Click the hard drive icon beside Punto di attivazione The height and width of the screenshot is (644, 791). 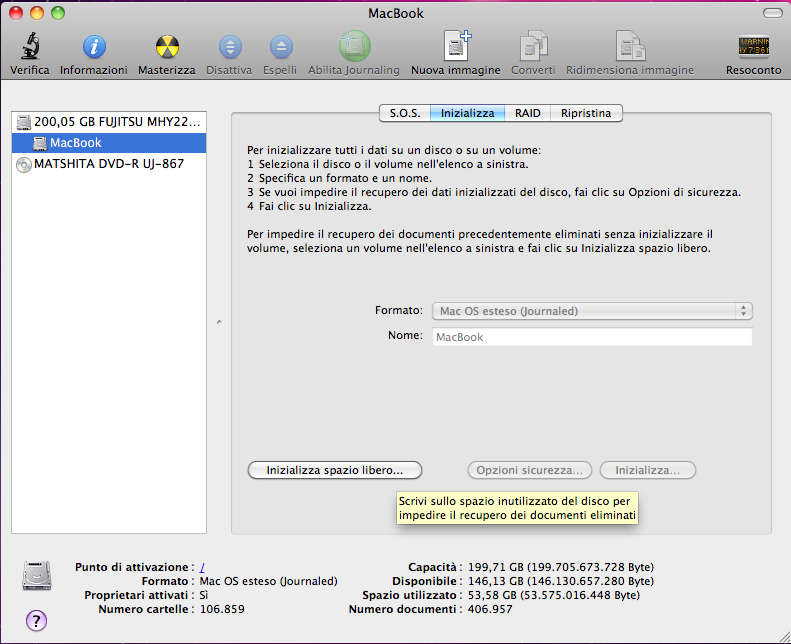37,575
